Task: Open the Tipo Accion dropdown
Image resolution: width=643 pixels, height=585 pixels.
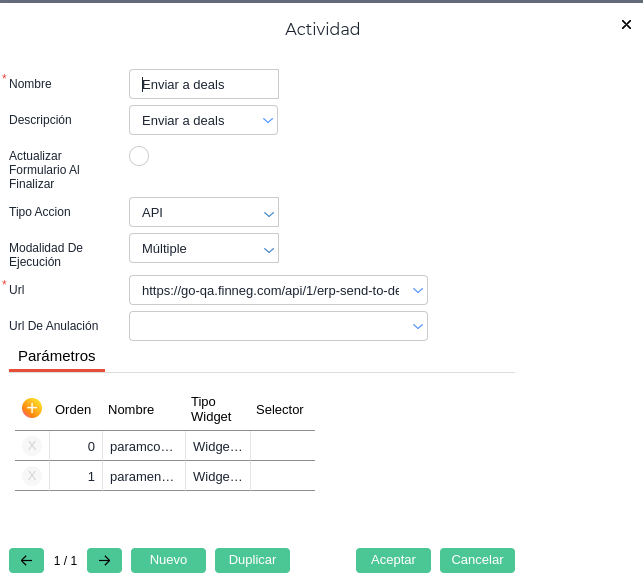Action: pos(268,213)
